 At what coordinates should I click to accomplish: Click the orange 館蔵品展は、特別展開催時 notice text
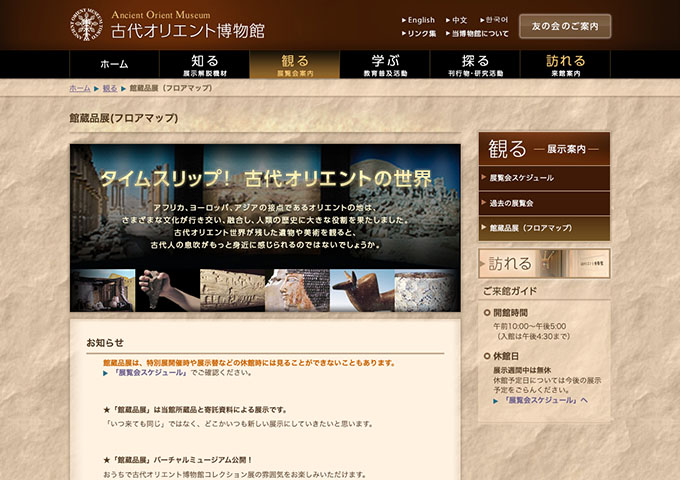click(x=249, y=362)
